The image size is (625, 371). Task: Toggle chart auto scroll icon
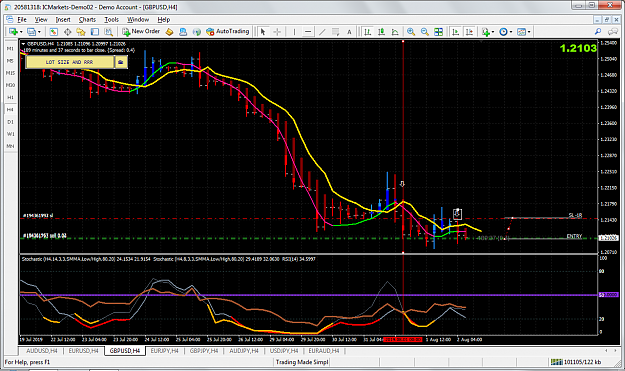[456, 32]
